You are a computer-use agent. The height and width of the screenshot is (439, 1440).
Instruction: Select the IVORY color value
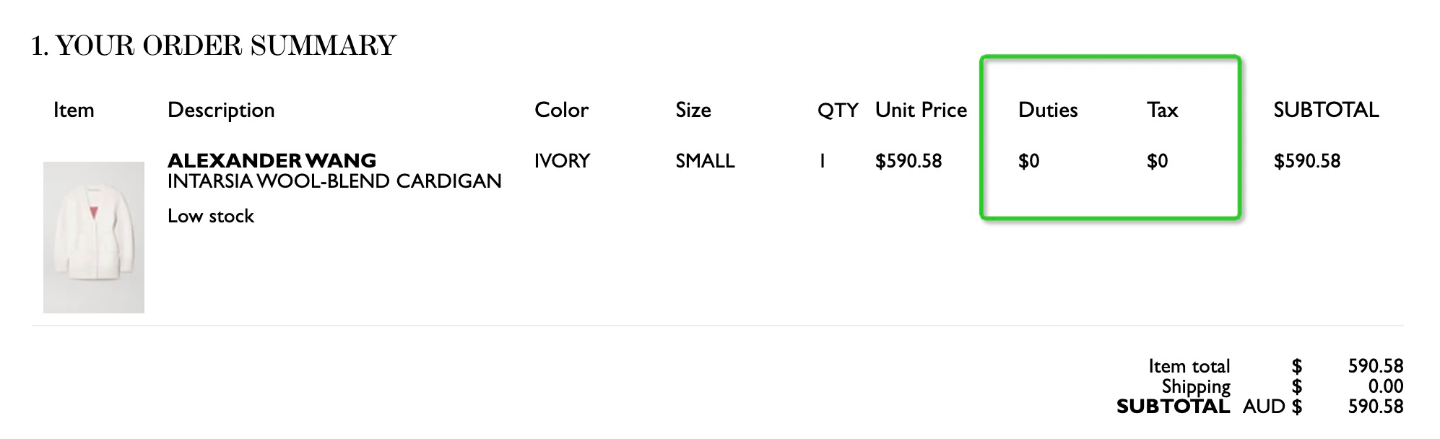coord(562,161)
